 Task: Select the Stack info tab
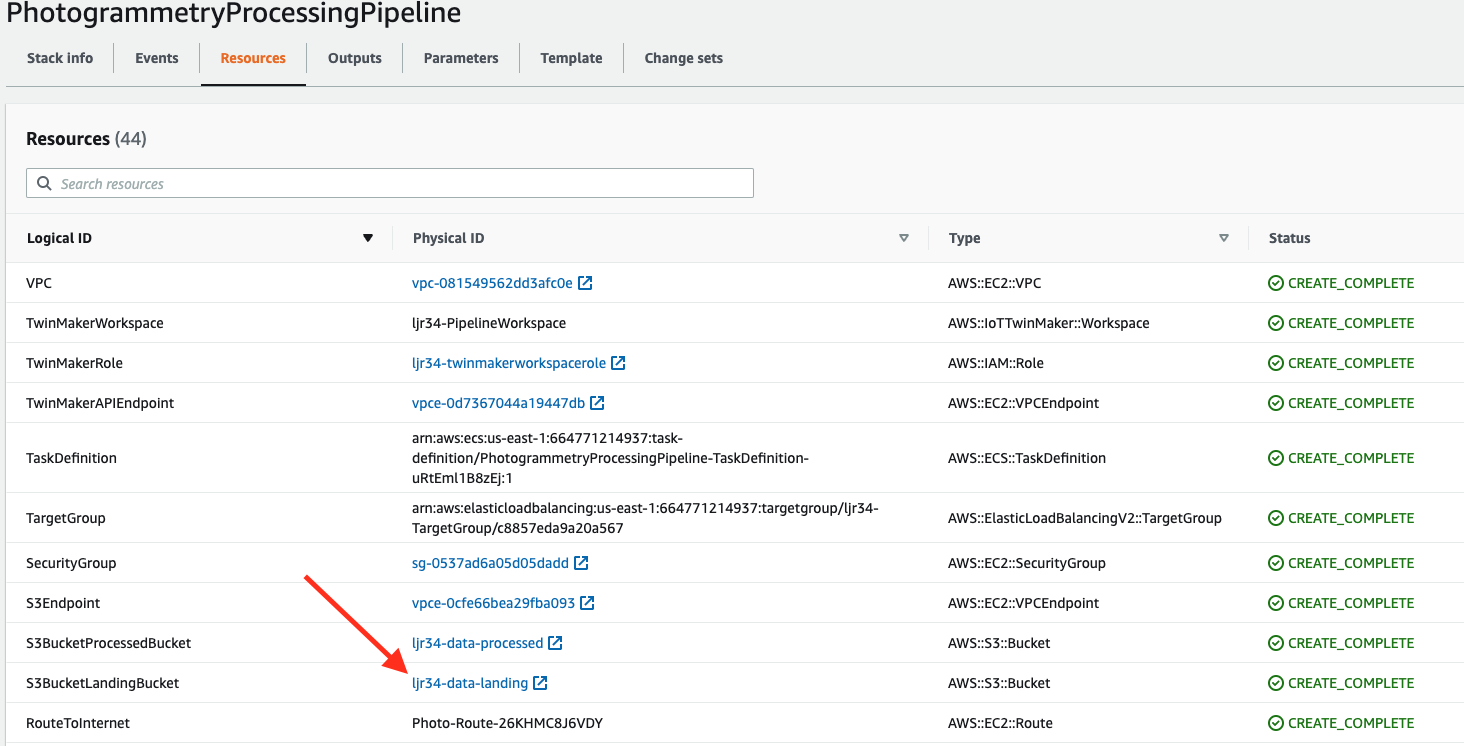60,58
